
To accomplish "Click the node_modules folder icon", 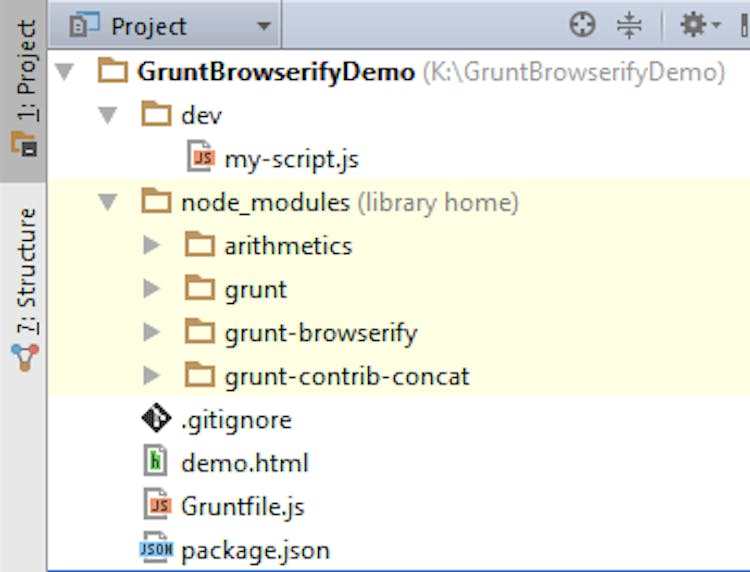I will 156,201.
